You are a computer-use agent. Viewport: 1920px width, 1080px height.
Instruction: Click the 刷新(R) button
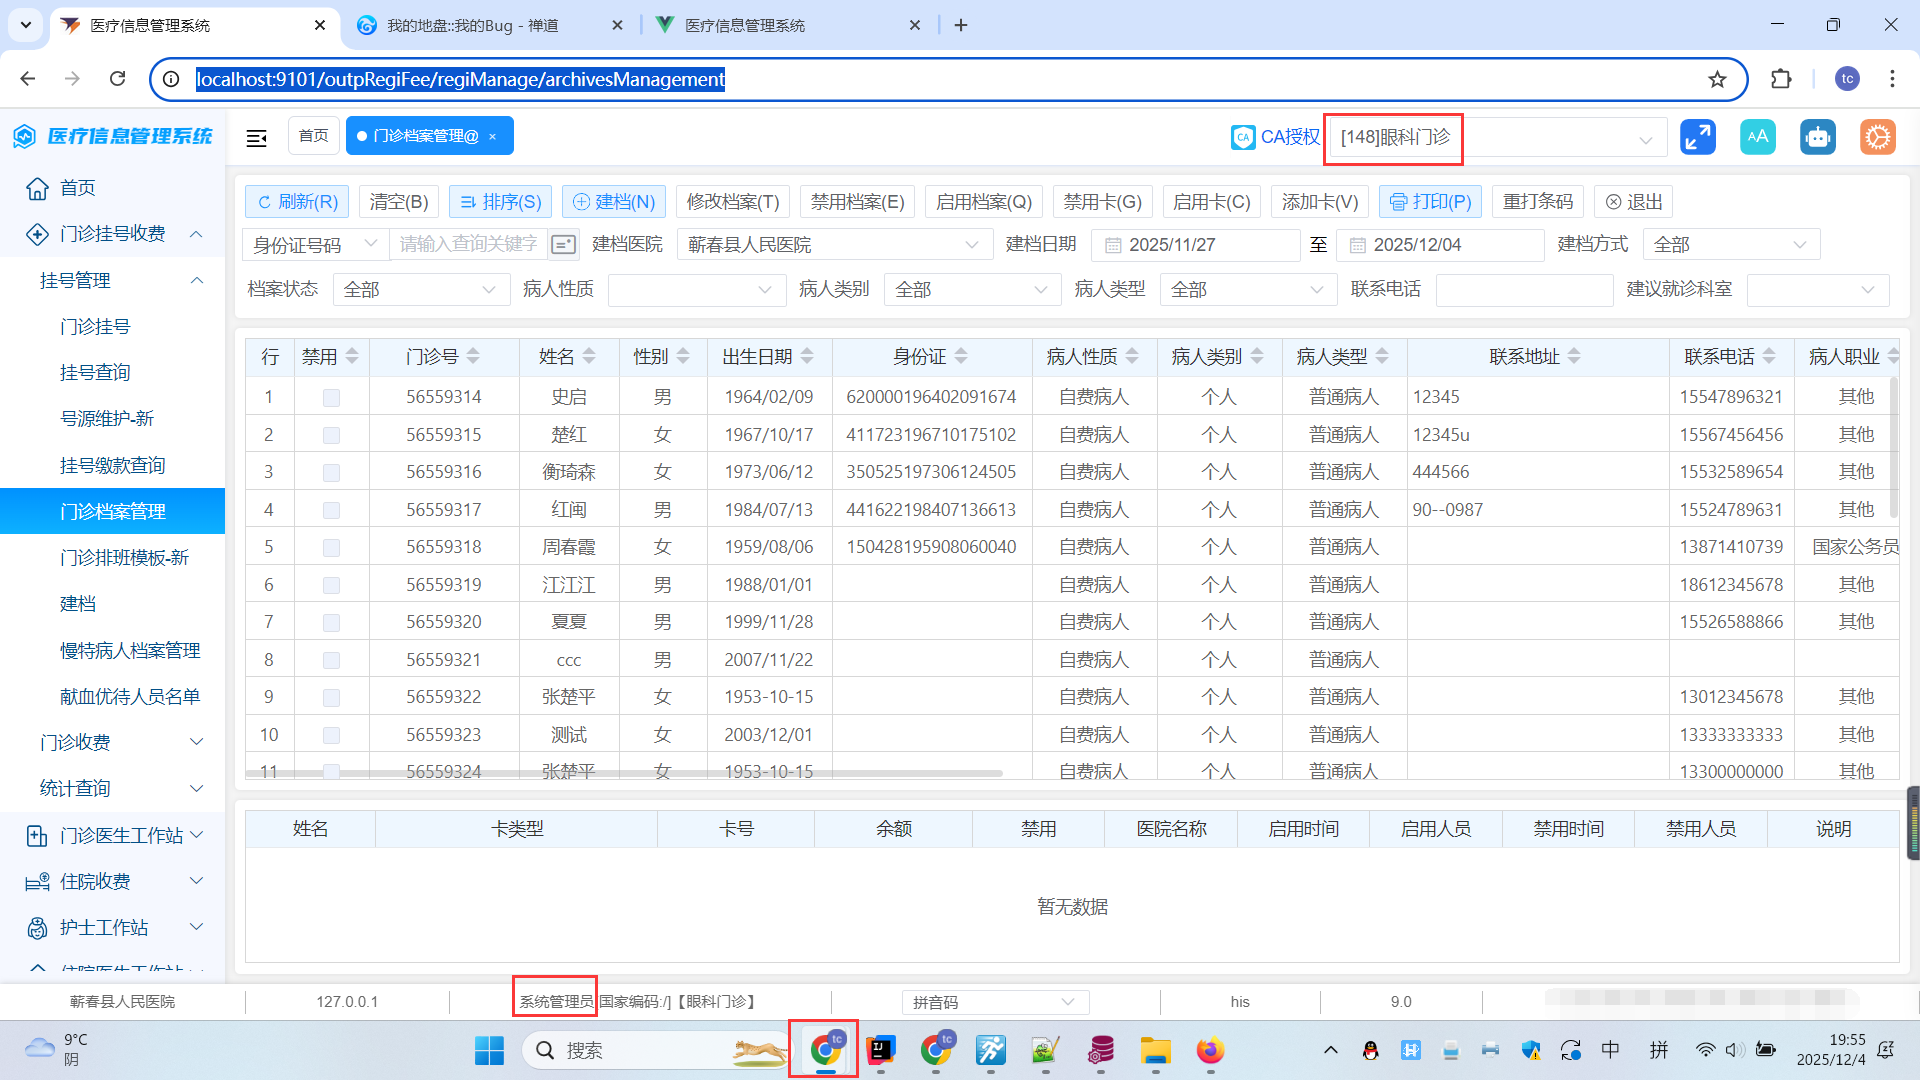coord(297,202)
